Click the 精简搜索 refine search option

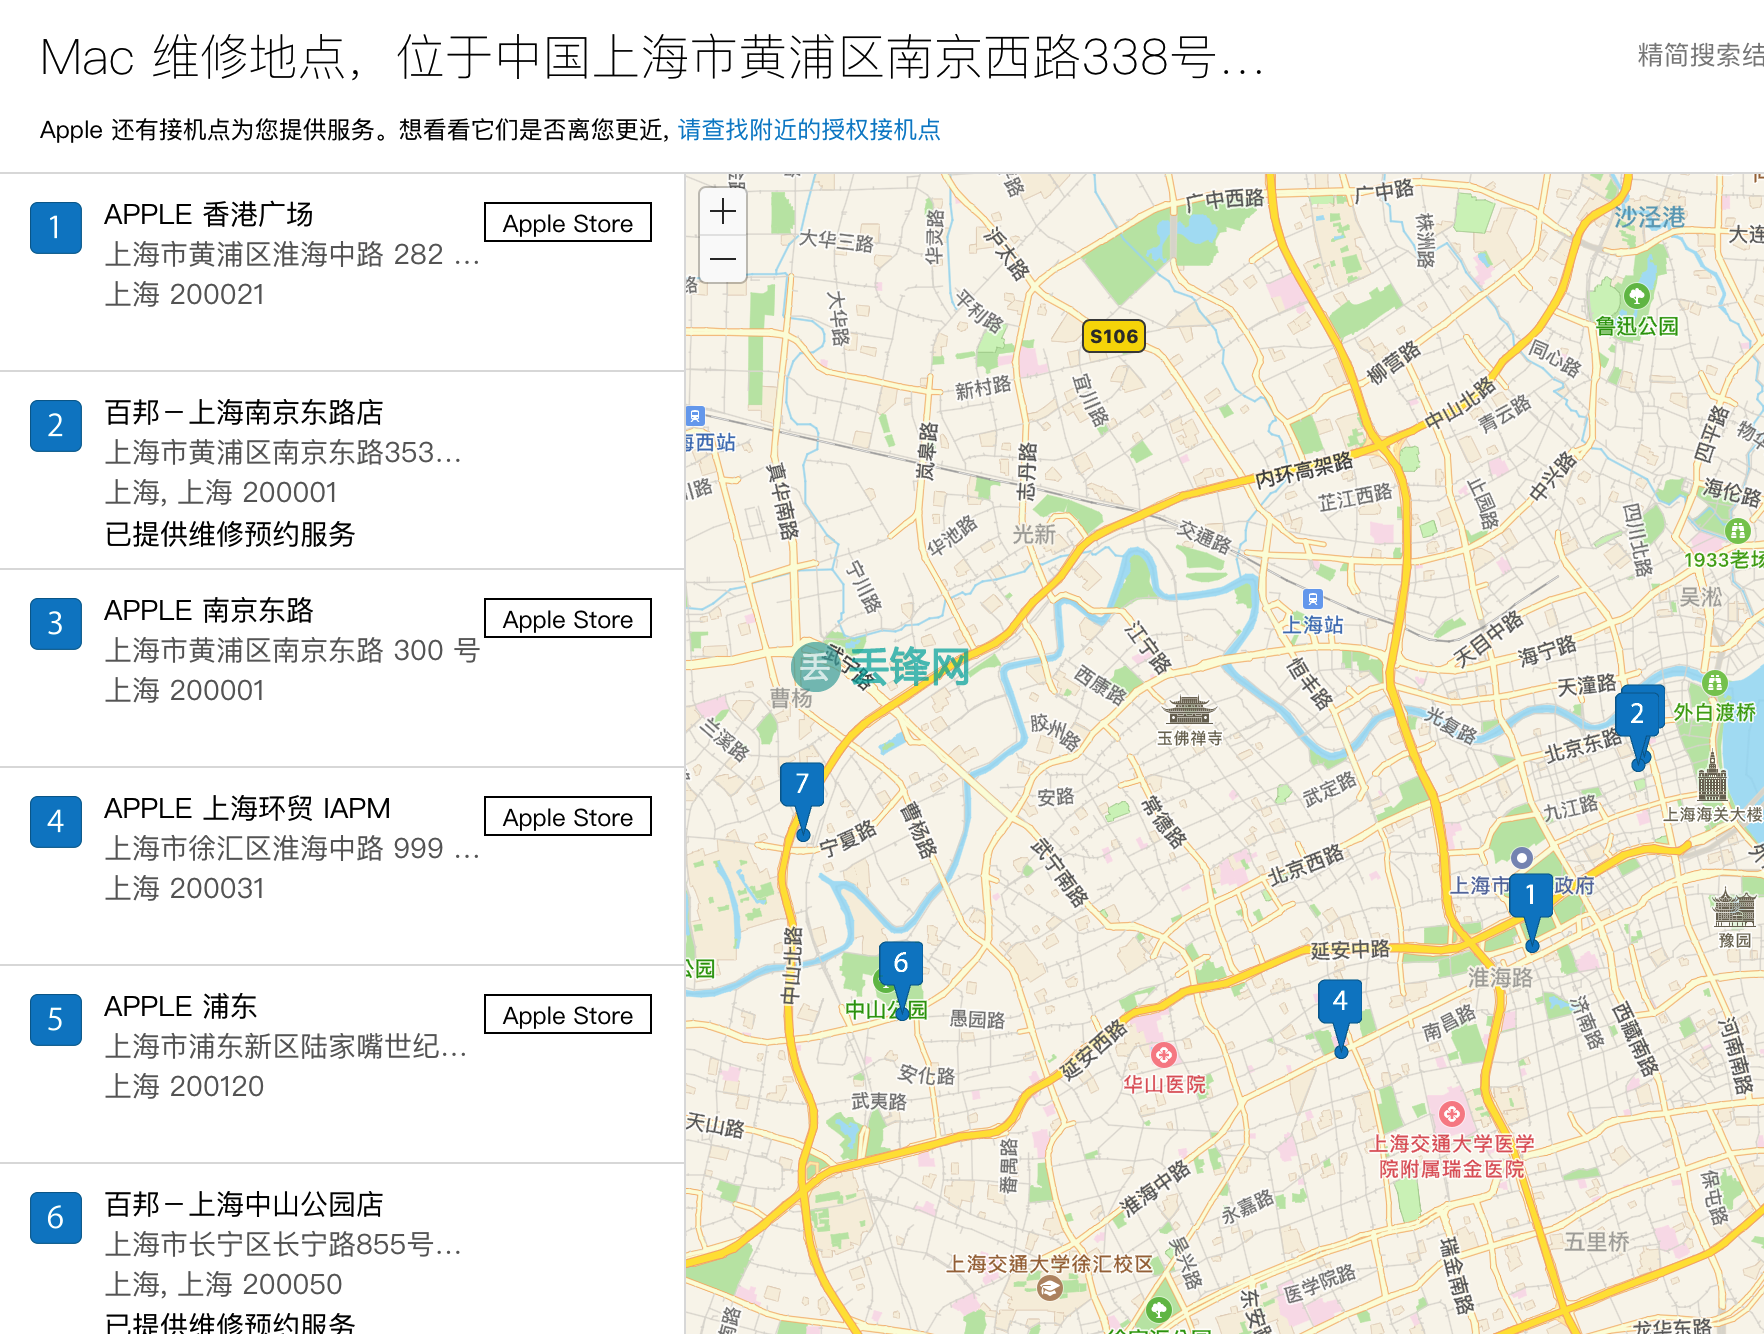click(x=1700, y=55)
